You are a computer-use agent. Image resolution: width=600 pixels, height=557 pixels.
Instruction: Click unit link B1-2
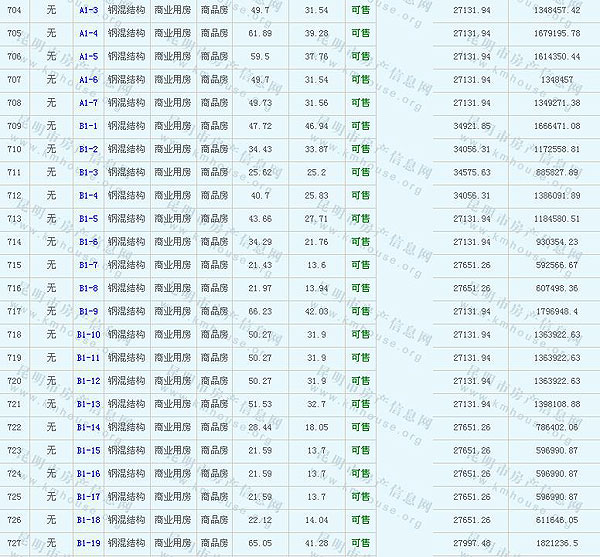88,149
